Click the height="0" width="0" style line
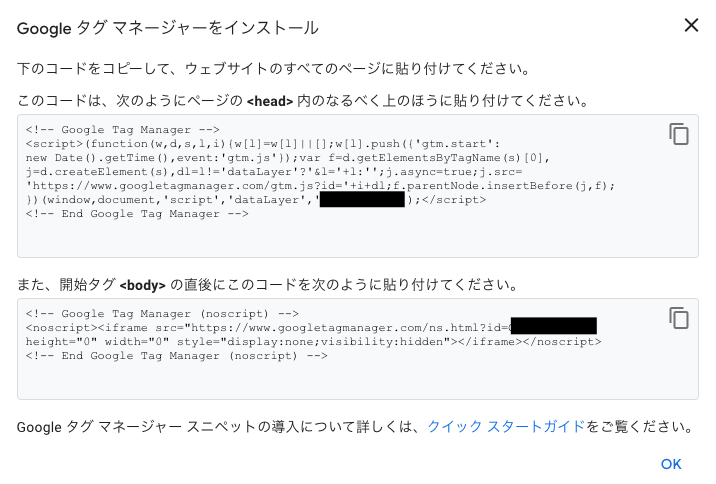716x484 pixels. [313, 342]
